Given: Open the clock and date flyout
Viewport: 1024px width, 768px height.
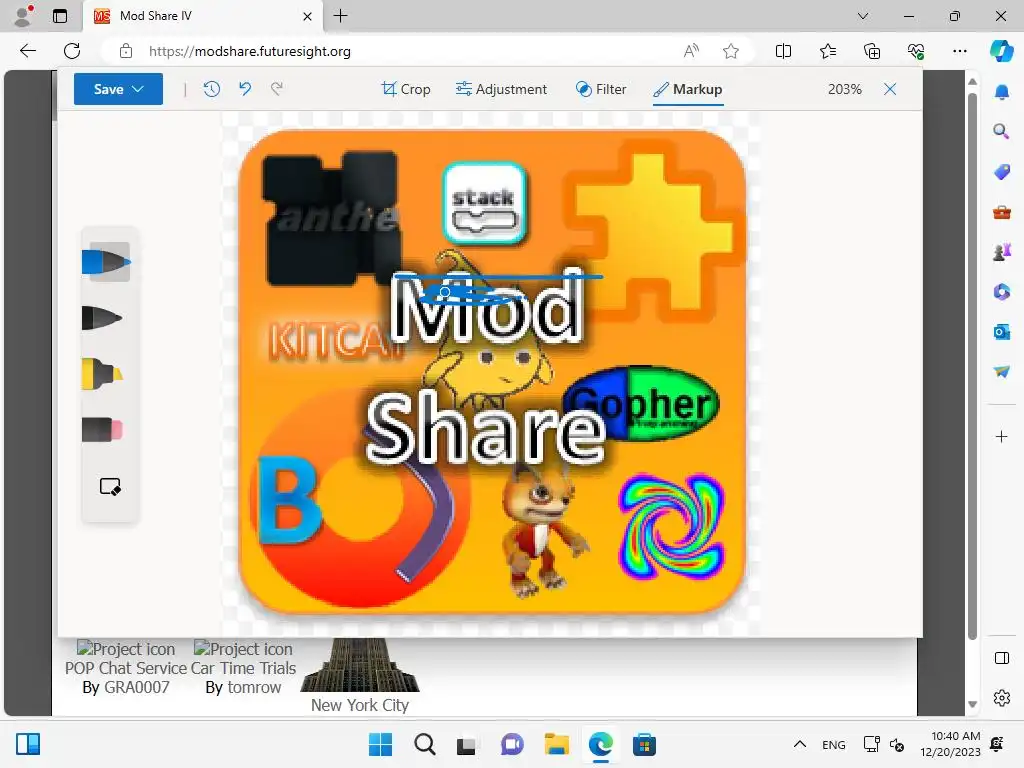Looking at the screenshot, I should click(950, 744).
